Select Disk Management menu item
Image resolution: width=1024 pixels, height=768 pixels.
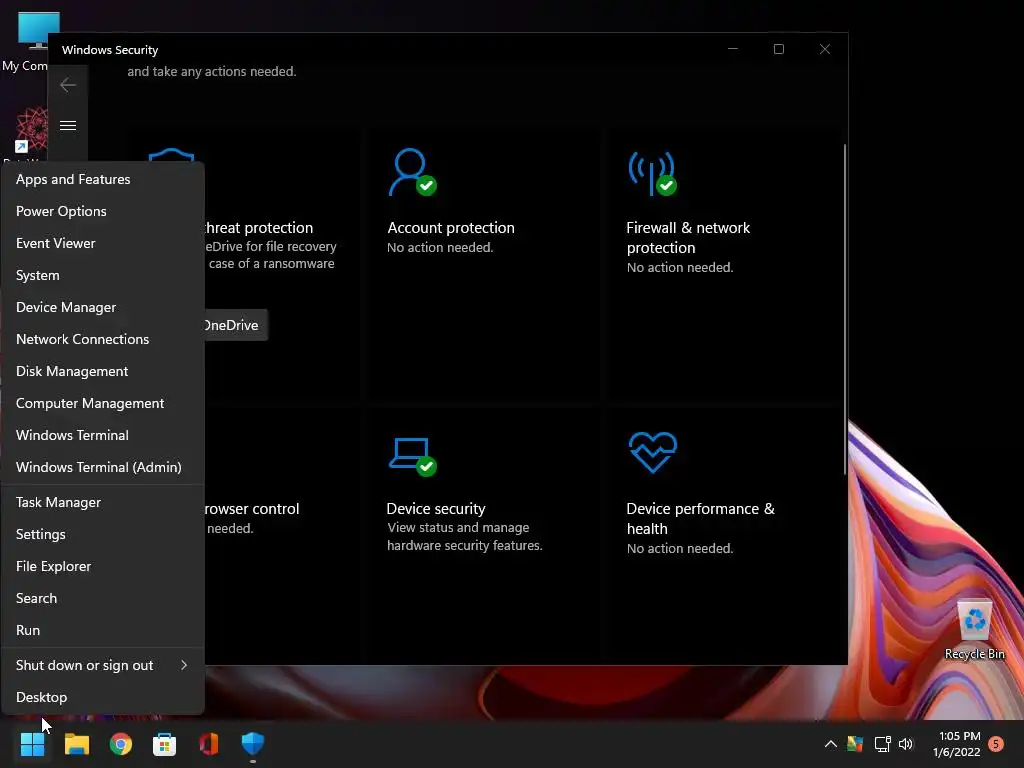click(x=103, y=371)
